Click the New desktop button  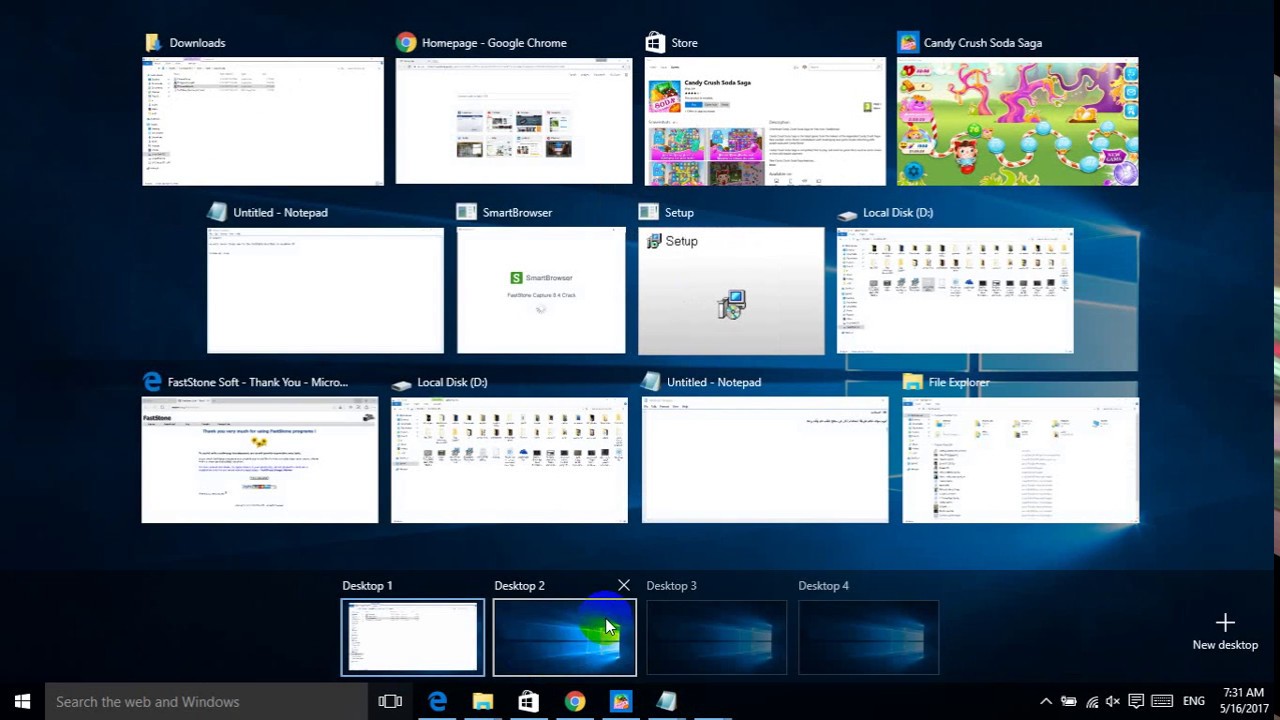(x=1225, y=632)
